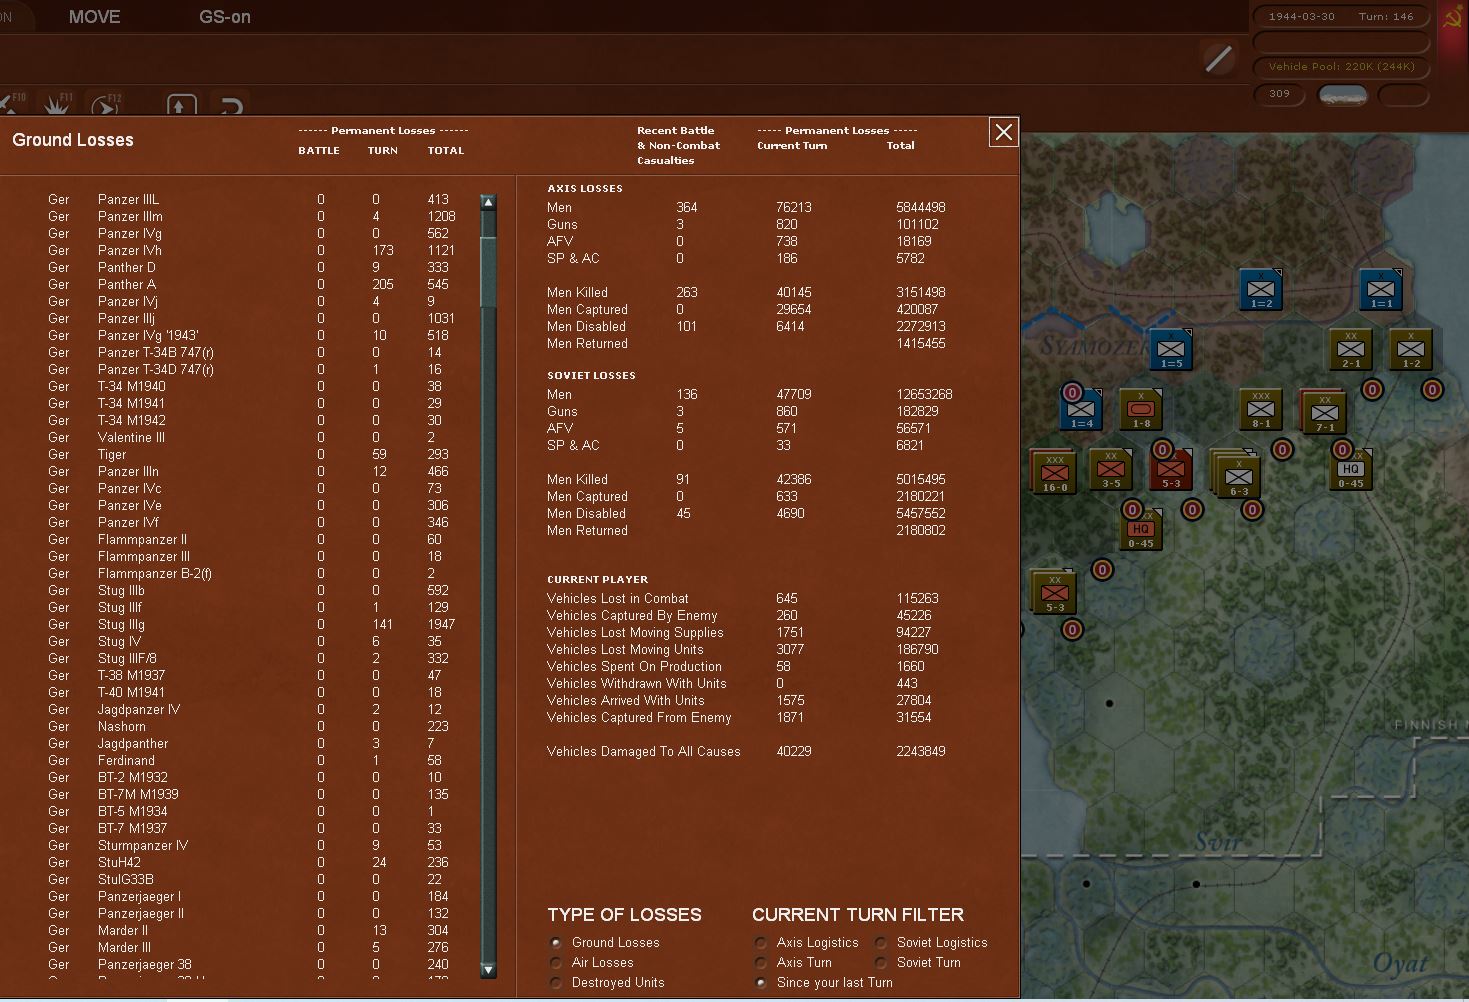This screenshot has width=1469, height=1002.
Task: Click the Panzer IVh losses row
Action: tap(252, 251)
